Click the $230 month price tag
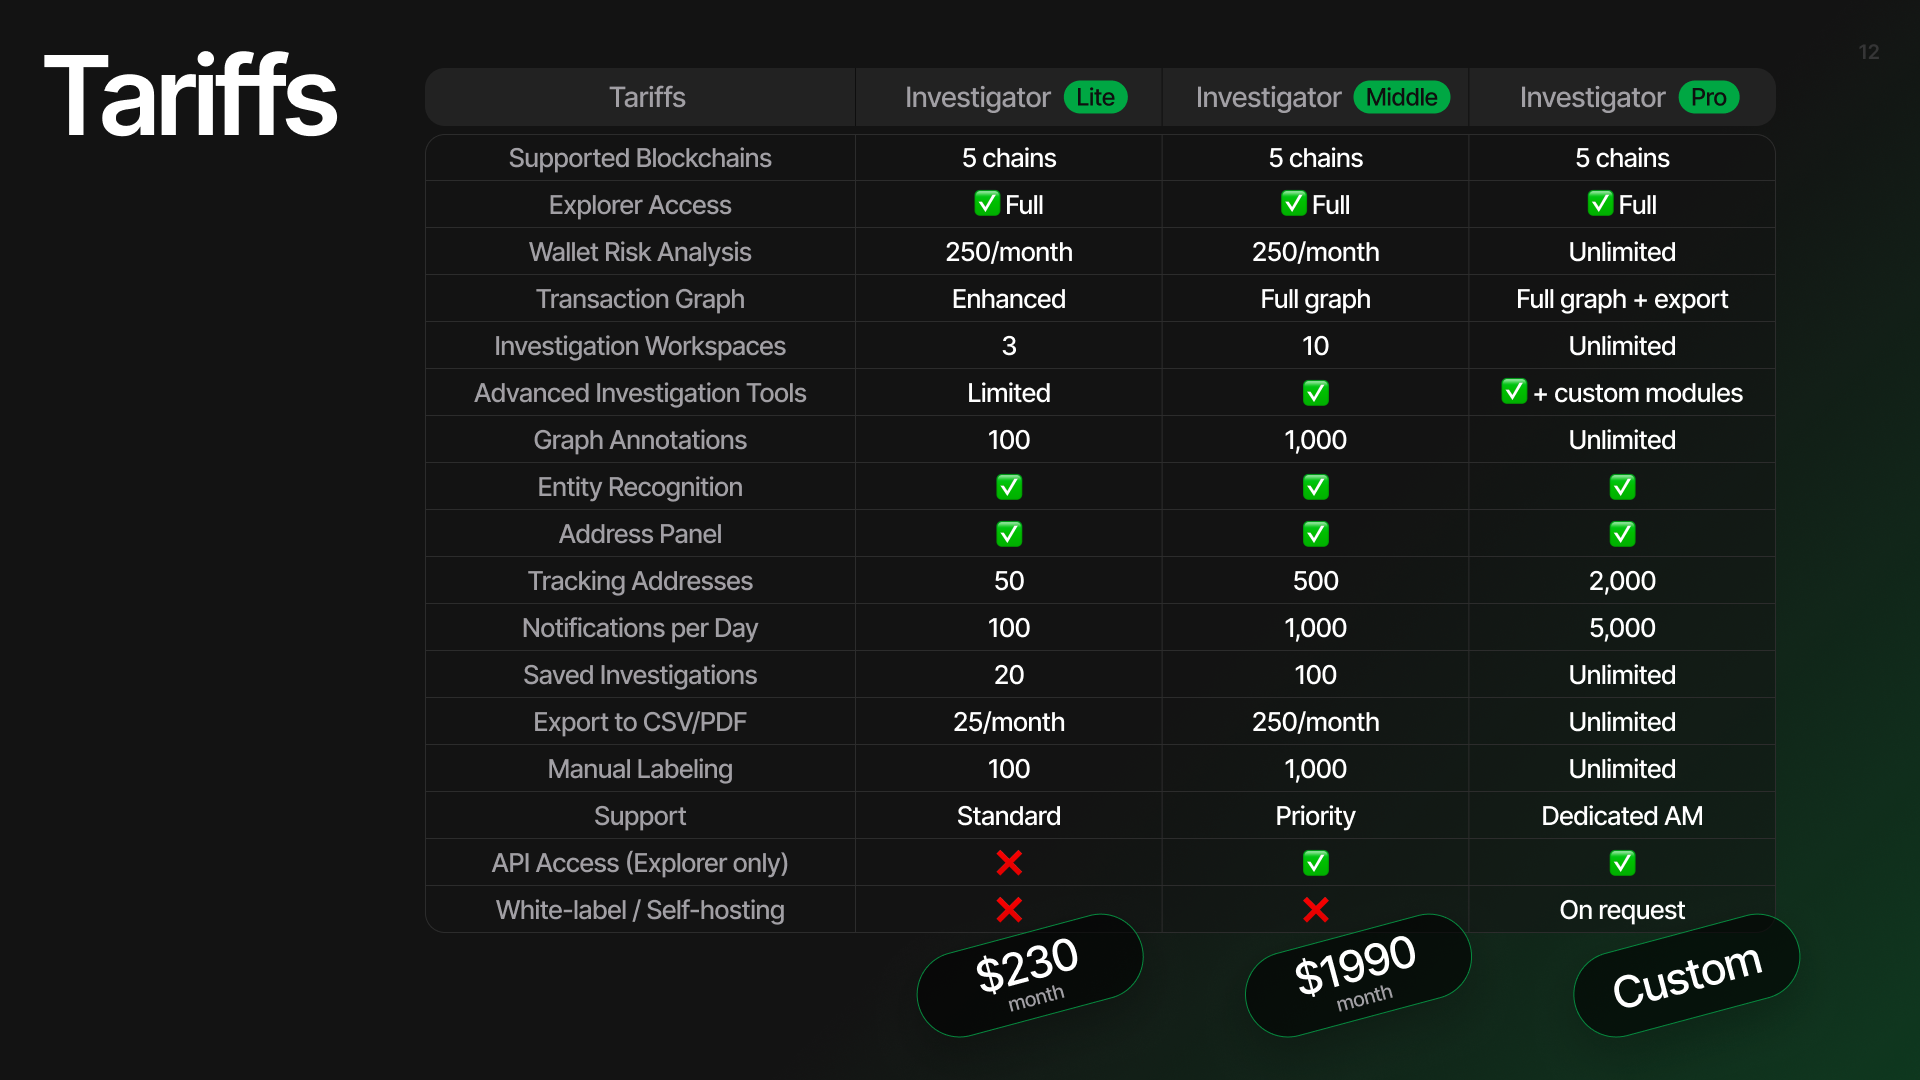This screenshot has height=1080, width=1920. (x=1030, y=975)
